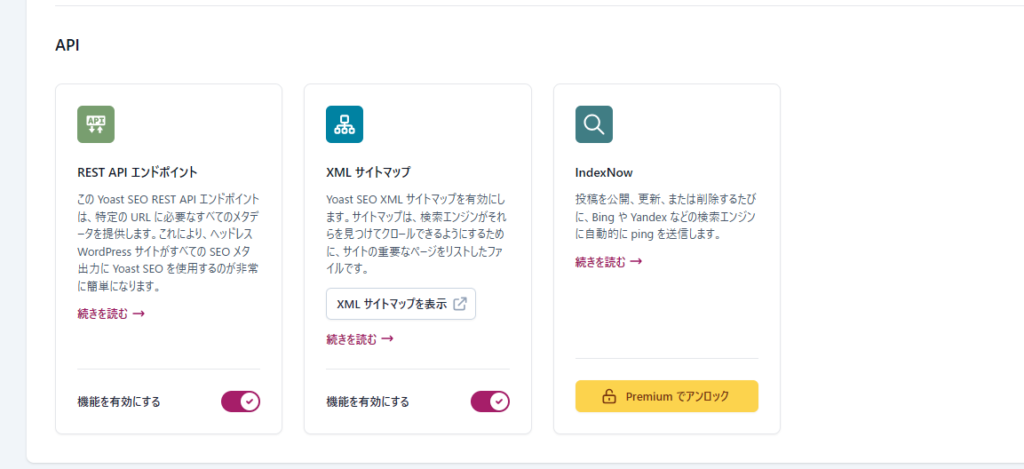Image resolution: width=1024 pixels, height=469 pixels.
Task: Click 機能を有効にする label in REST API card
Action: click(x=119, y=402)
